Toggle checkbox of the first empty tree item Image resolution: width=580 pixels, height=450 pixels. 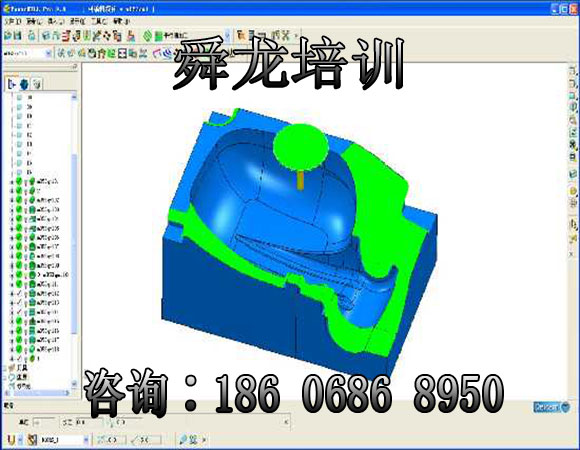[20, 97]
